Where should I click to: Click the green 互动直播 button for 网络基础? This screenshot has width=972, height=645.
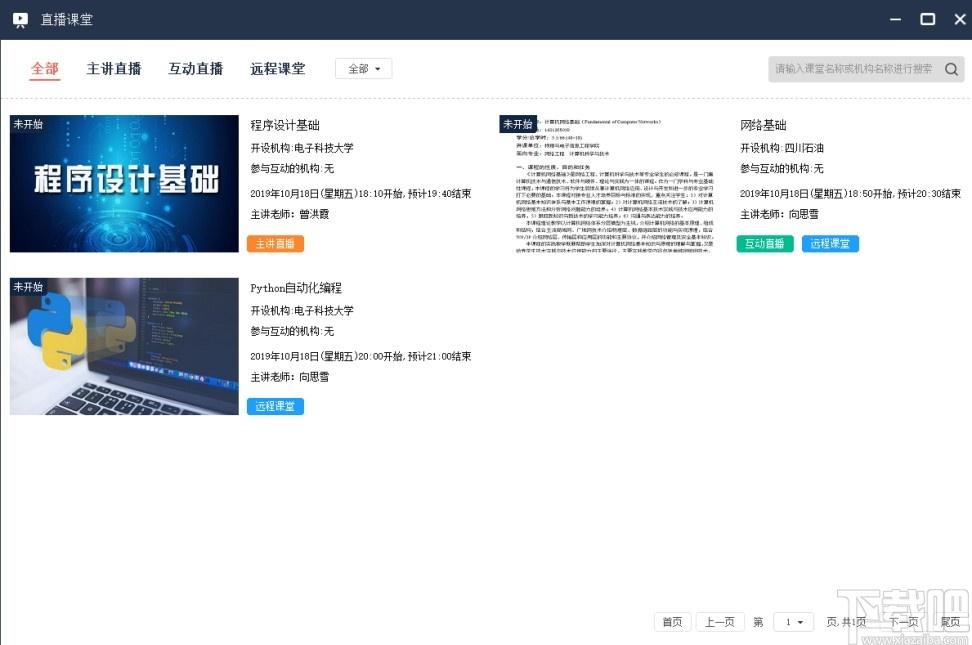click(765, 244)
